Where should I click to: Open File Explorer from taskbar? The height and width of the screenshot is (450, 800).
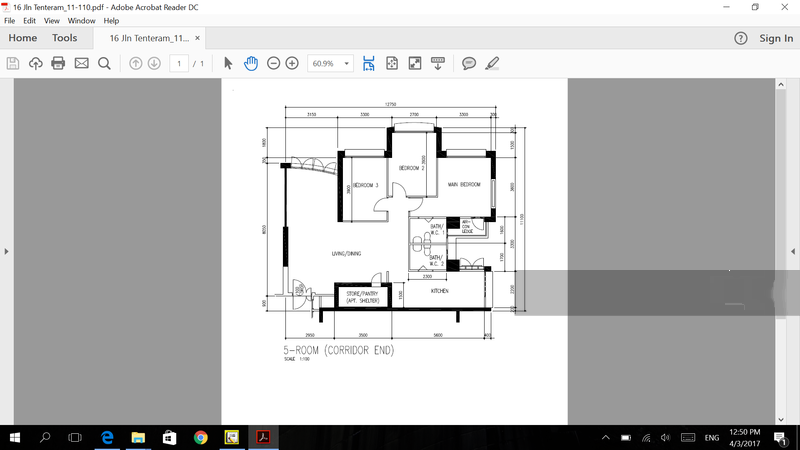pos(138,437)
